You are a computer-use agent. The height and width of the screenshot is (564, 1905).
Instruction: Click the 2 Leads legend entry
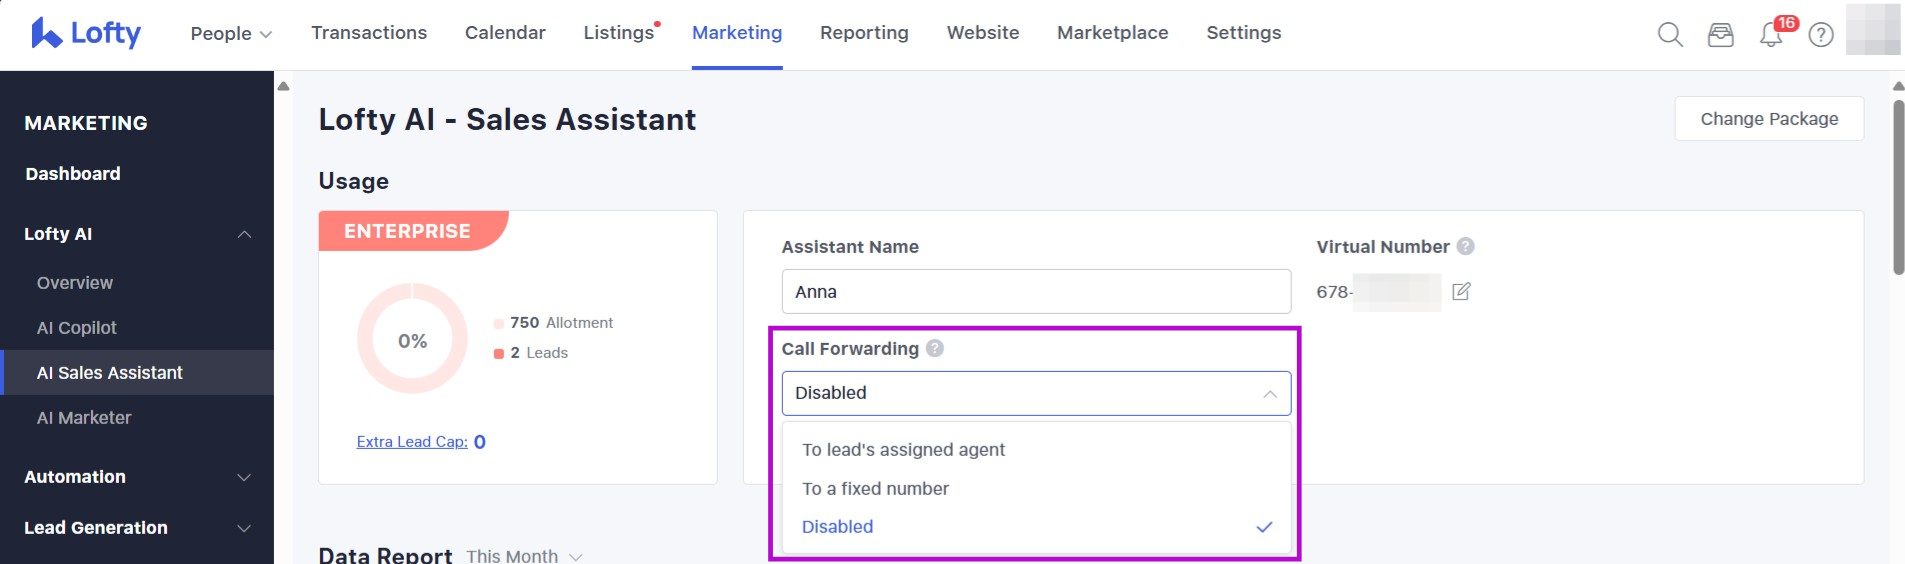531,353
